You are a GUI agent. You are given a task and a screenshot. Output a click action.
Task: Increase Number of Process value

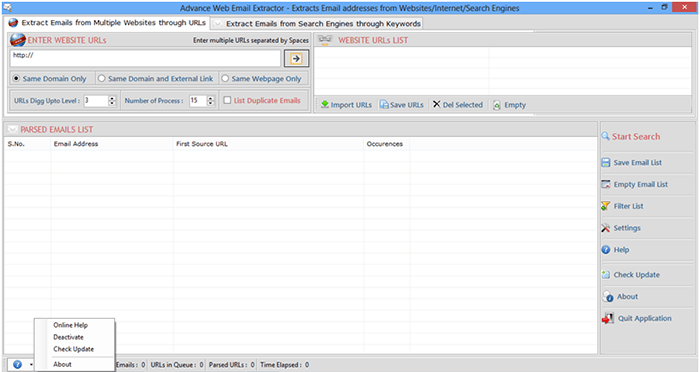[211, 98]
